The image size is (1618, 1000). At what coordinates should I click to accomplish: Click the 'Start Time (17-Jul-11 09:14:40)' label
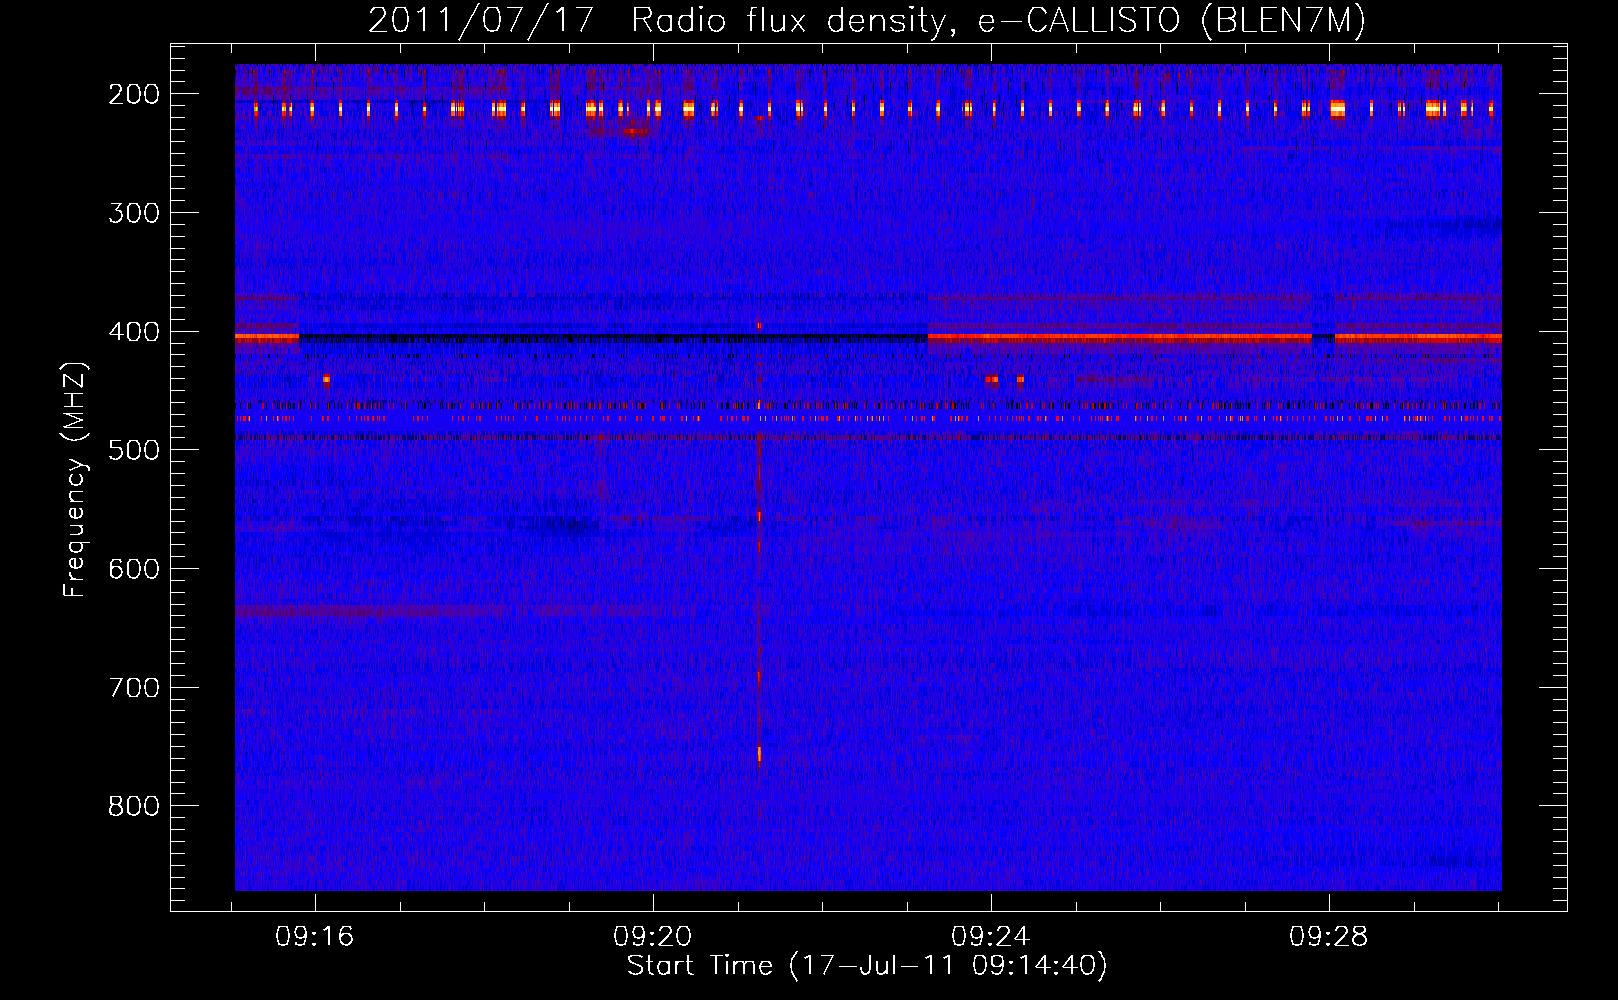867,966
